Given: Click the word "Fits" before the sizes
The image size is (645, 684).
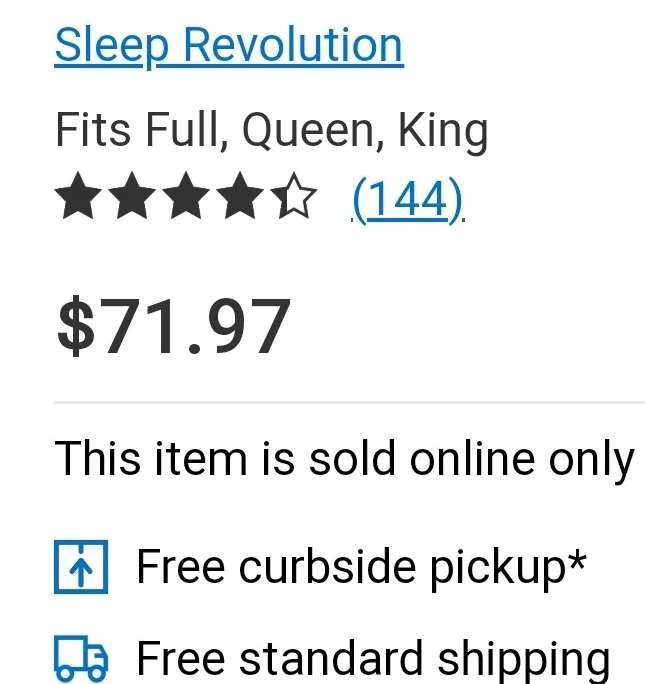Looking at the screenshot, I should pos(93,130).
